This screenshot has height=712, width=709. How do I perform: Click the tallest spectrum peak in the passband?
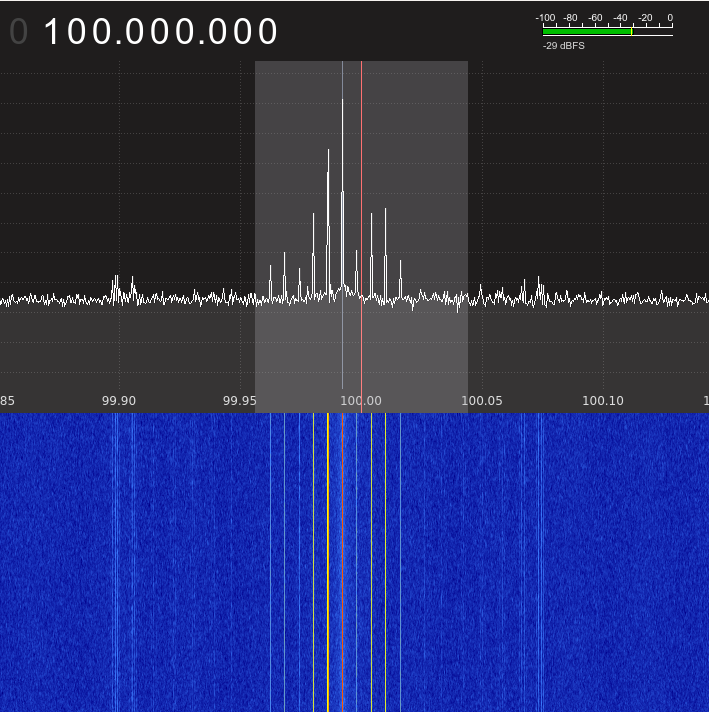coord(342,100)
